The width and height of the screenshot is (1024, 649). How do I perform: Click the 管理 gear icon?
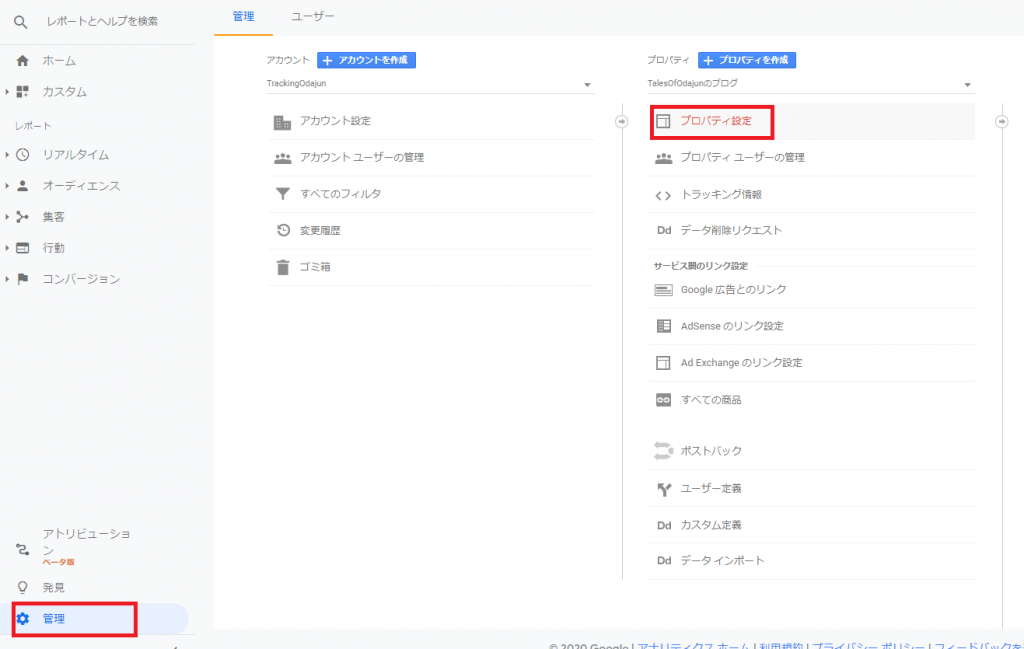[23, 618]
